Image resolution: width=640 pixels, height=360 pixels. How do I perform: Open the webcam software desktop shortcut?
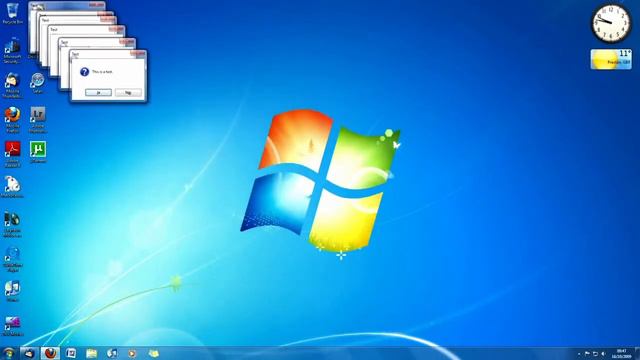[x=12, y=224]
